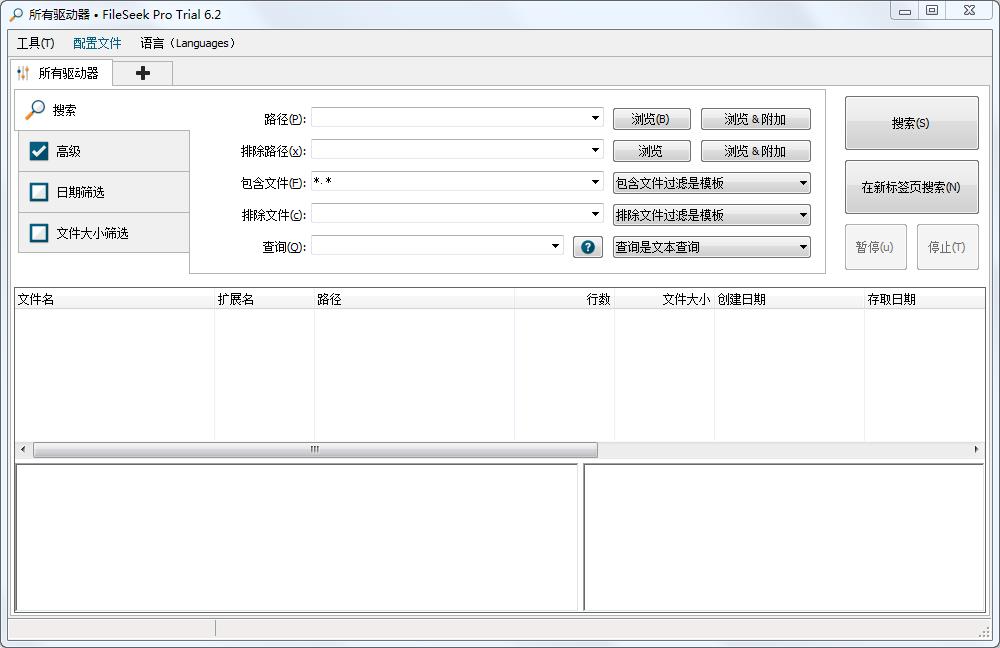Click inside the 查询 input field
The image size is (1000, 648).
(430, 247)
